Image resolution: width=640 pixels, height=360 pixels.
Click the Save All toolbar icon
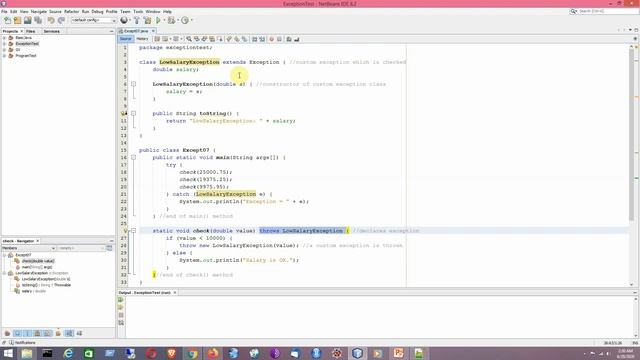coord(38,20)
